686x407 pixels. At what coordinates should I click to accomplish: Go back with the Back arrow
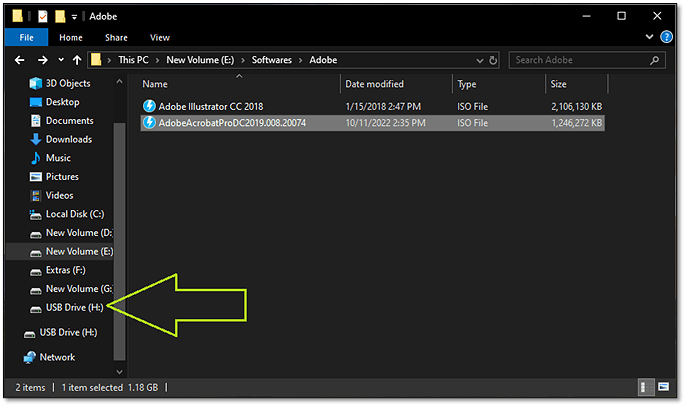pyautogui.click(x=20, y=60)
